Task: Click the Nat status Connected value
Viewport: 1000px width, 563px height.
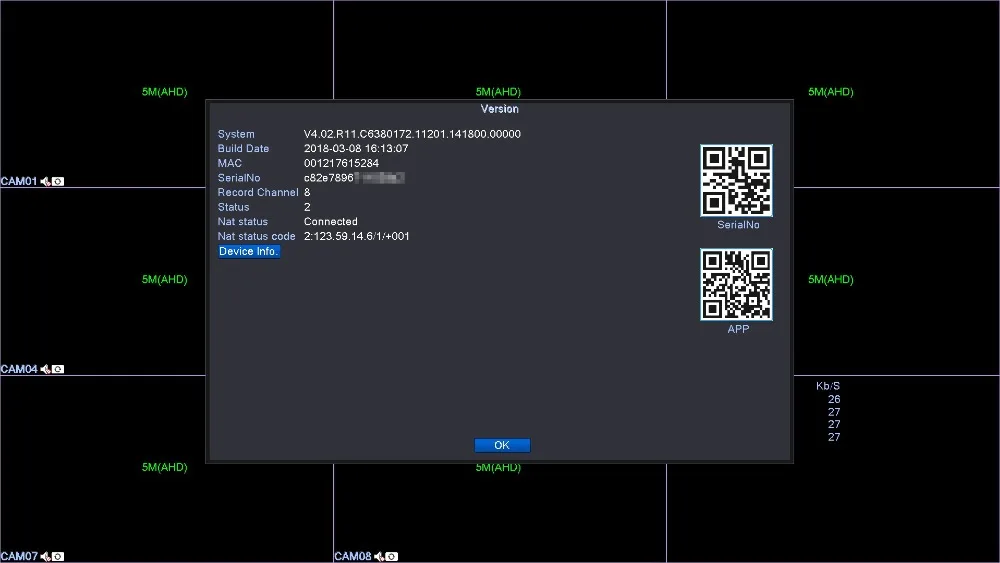Action: [x=330, y=221]
